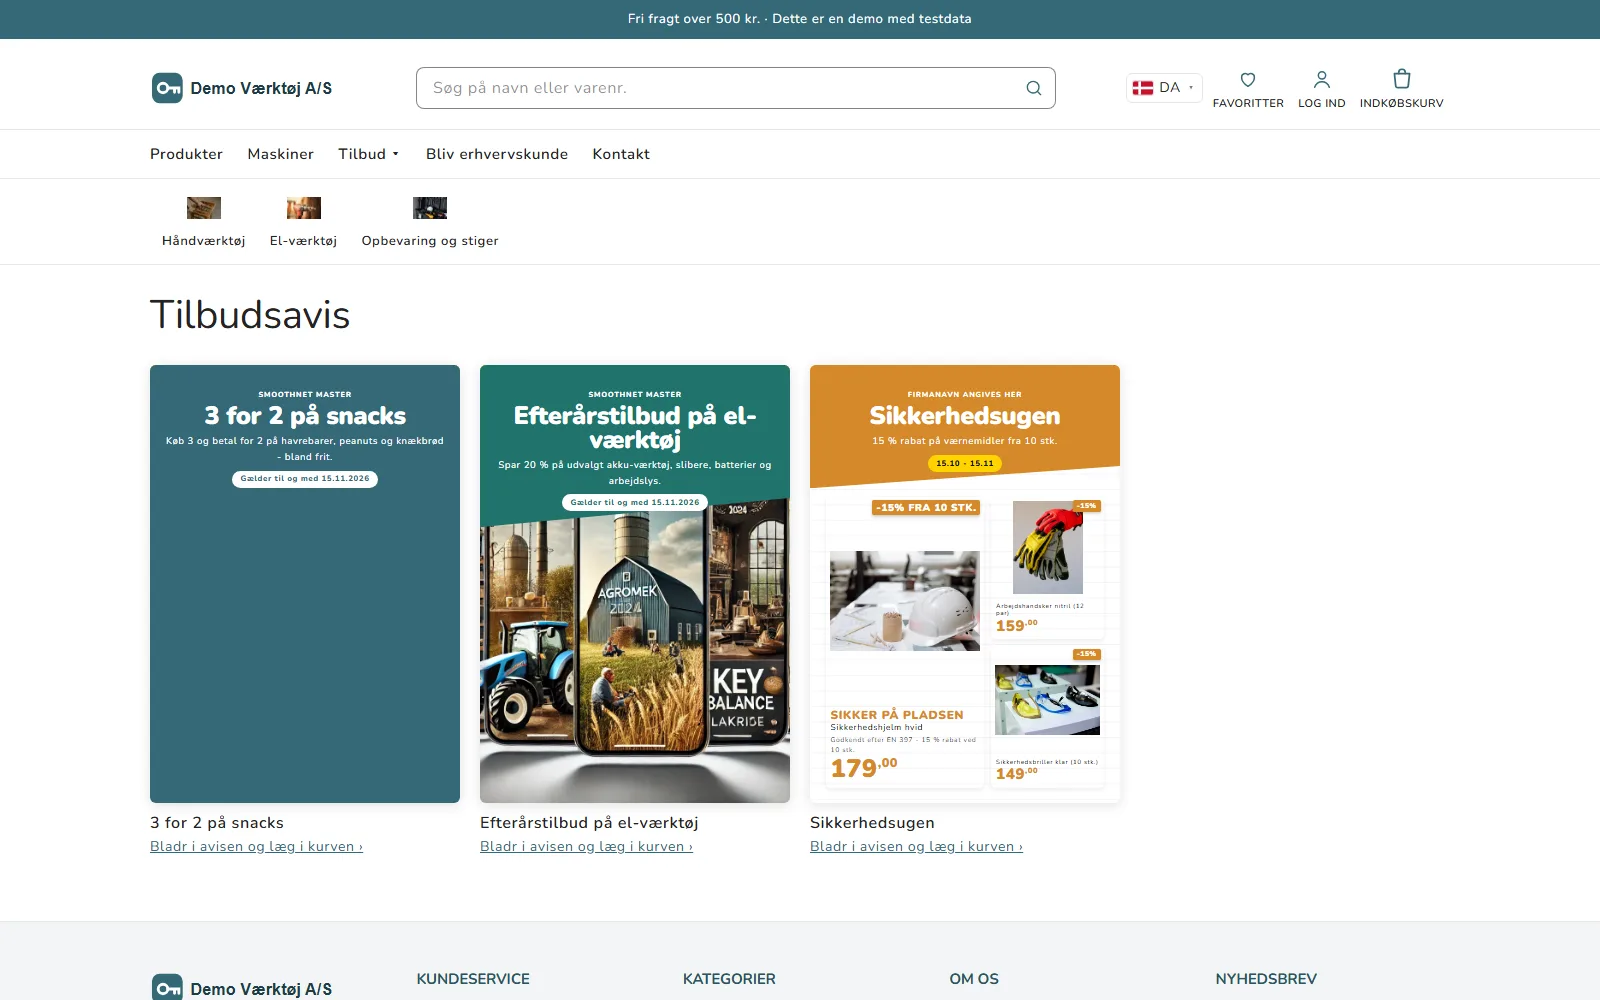This screenshot has height=1000, width=1600.
Task: Open the Indkøbskurv shopping bag icon
Action: click(x=1402, y=78)
